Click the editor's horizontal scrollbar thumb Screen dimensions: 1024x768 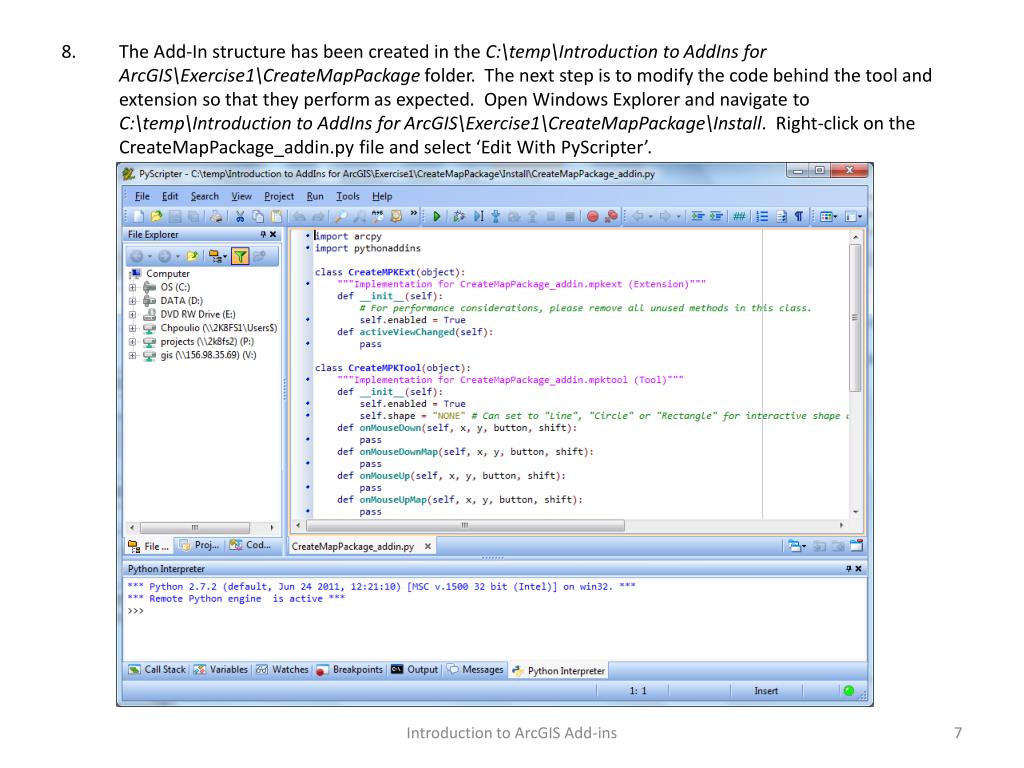[x=465, y=525]
